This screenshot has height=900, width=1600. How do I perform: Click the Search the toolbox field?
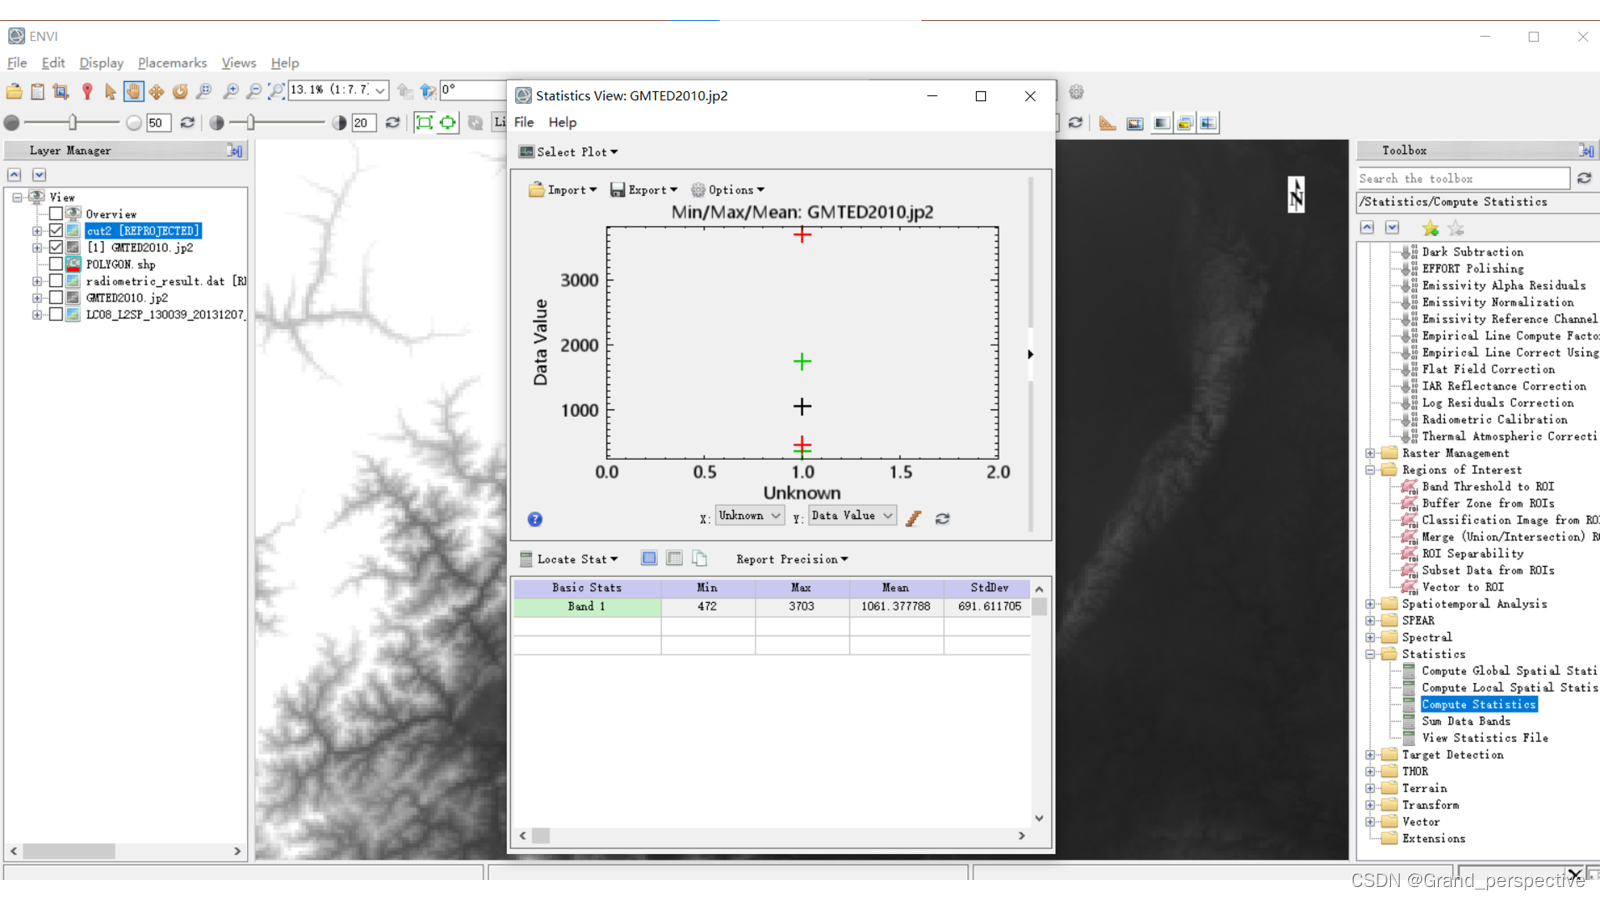1463,178
